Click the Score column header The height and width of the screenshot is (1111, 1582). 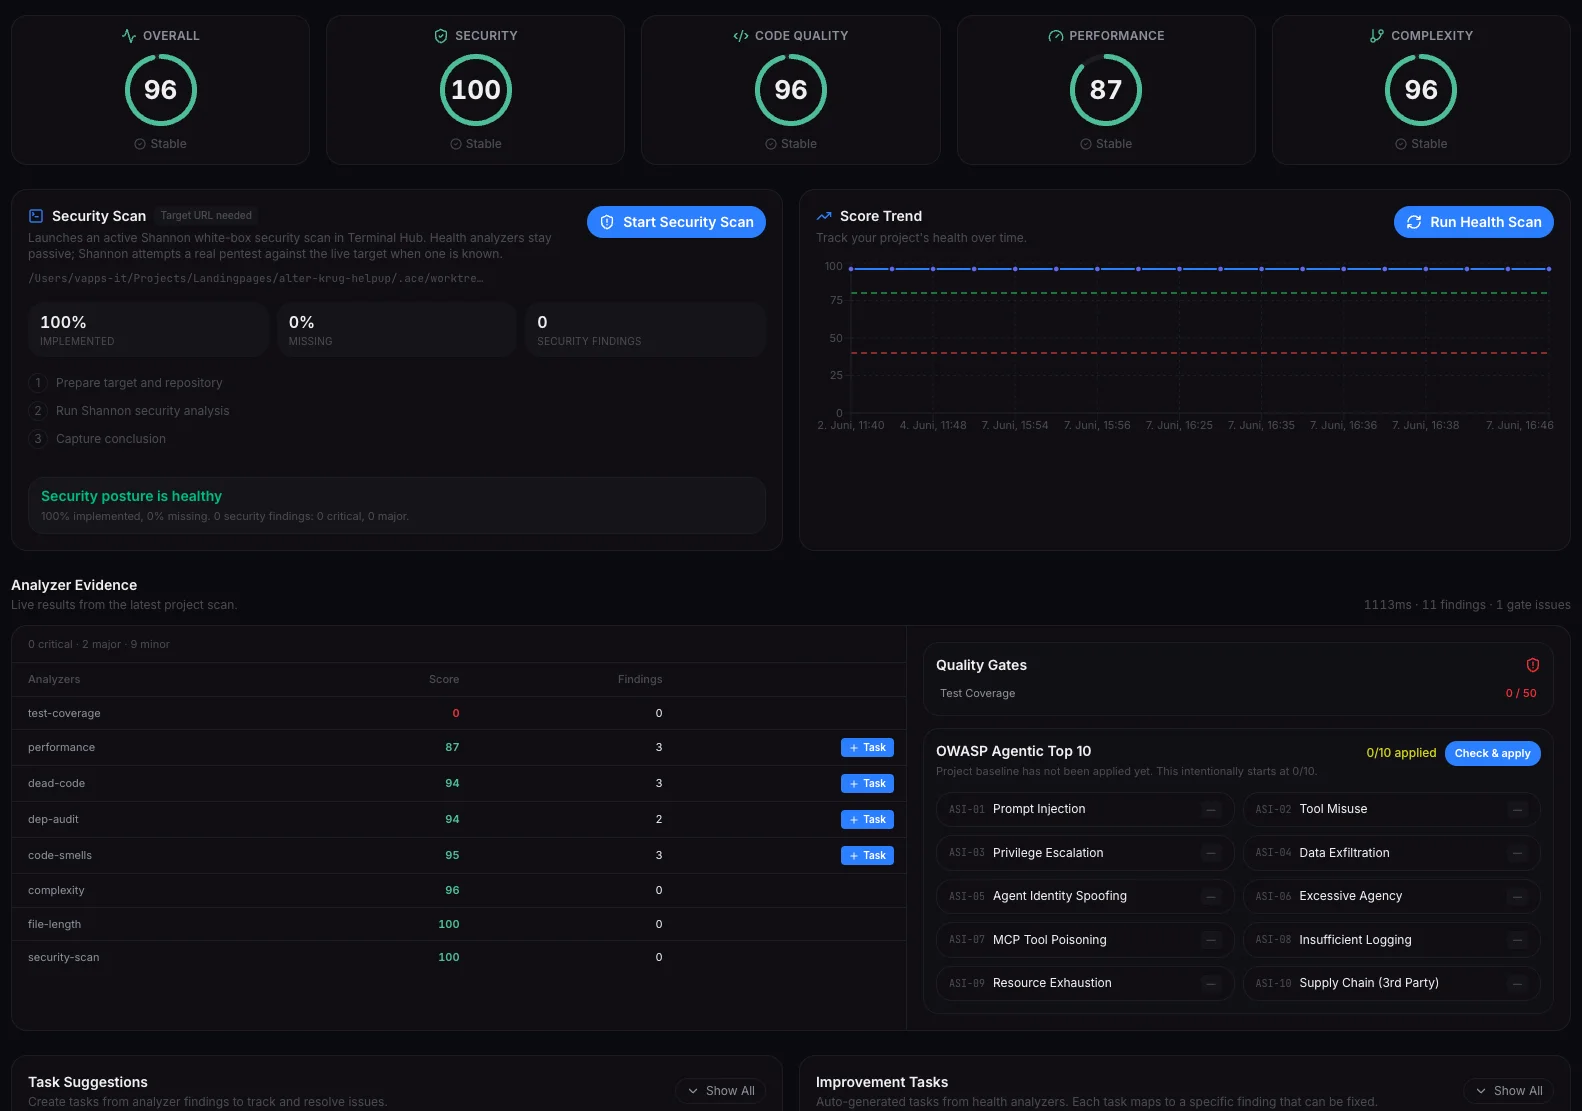[x=444, y=679]
